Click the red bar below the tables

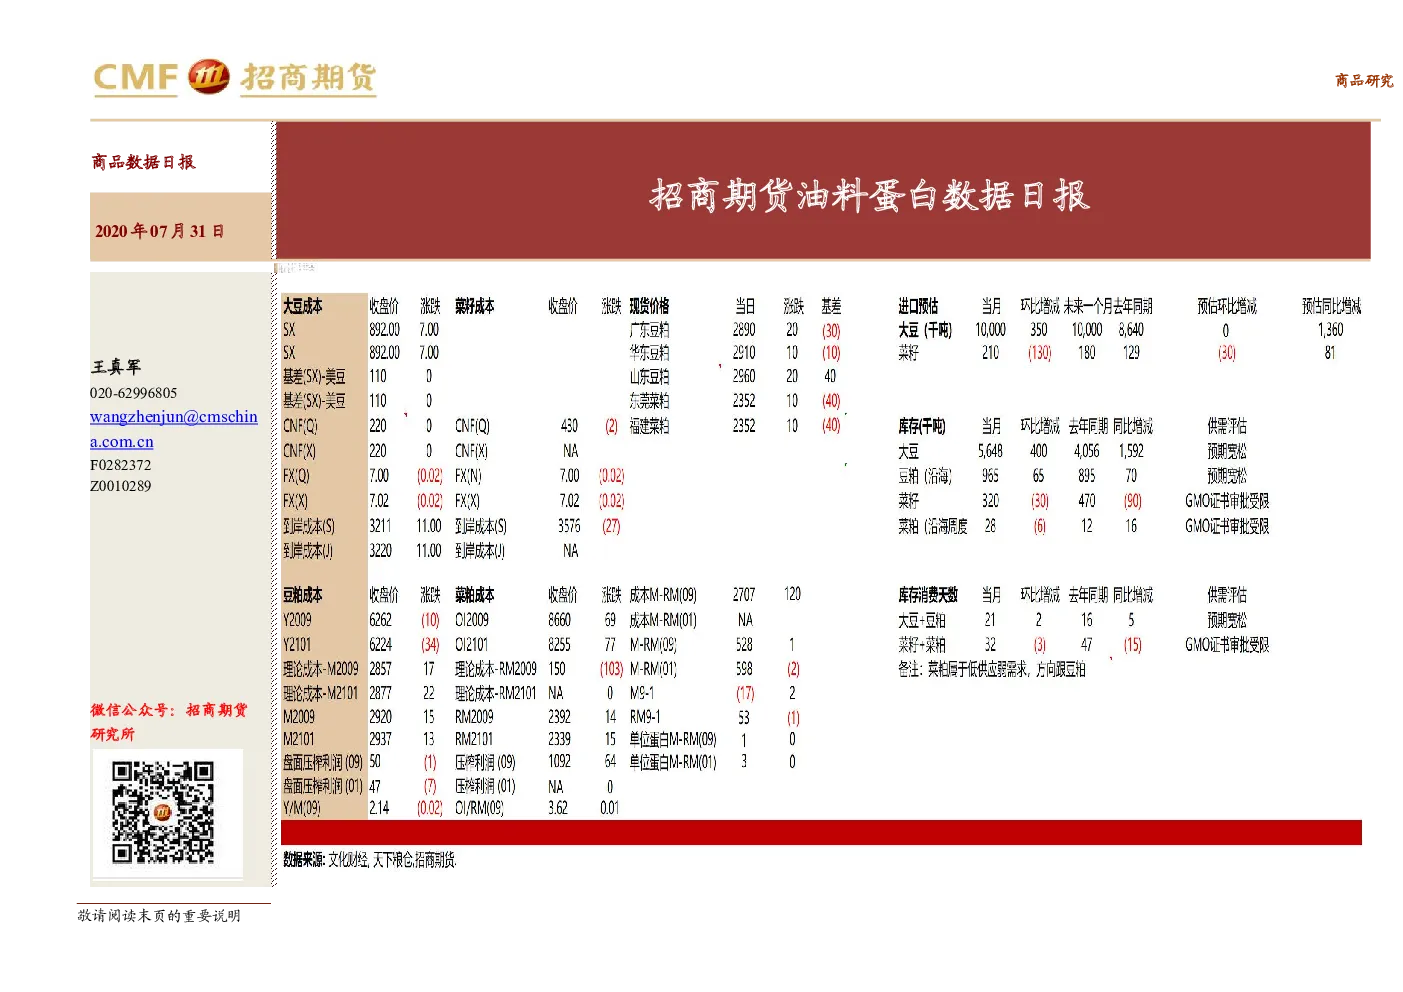[821, 832]
